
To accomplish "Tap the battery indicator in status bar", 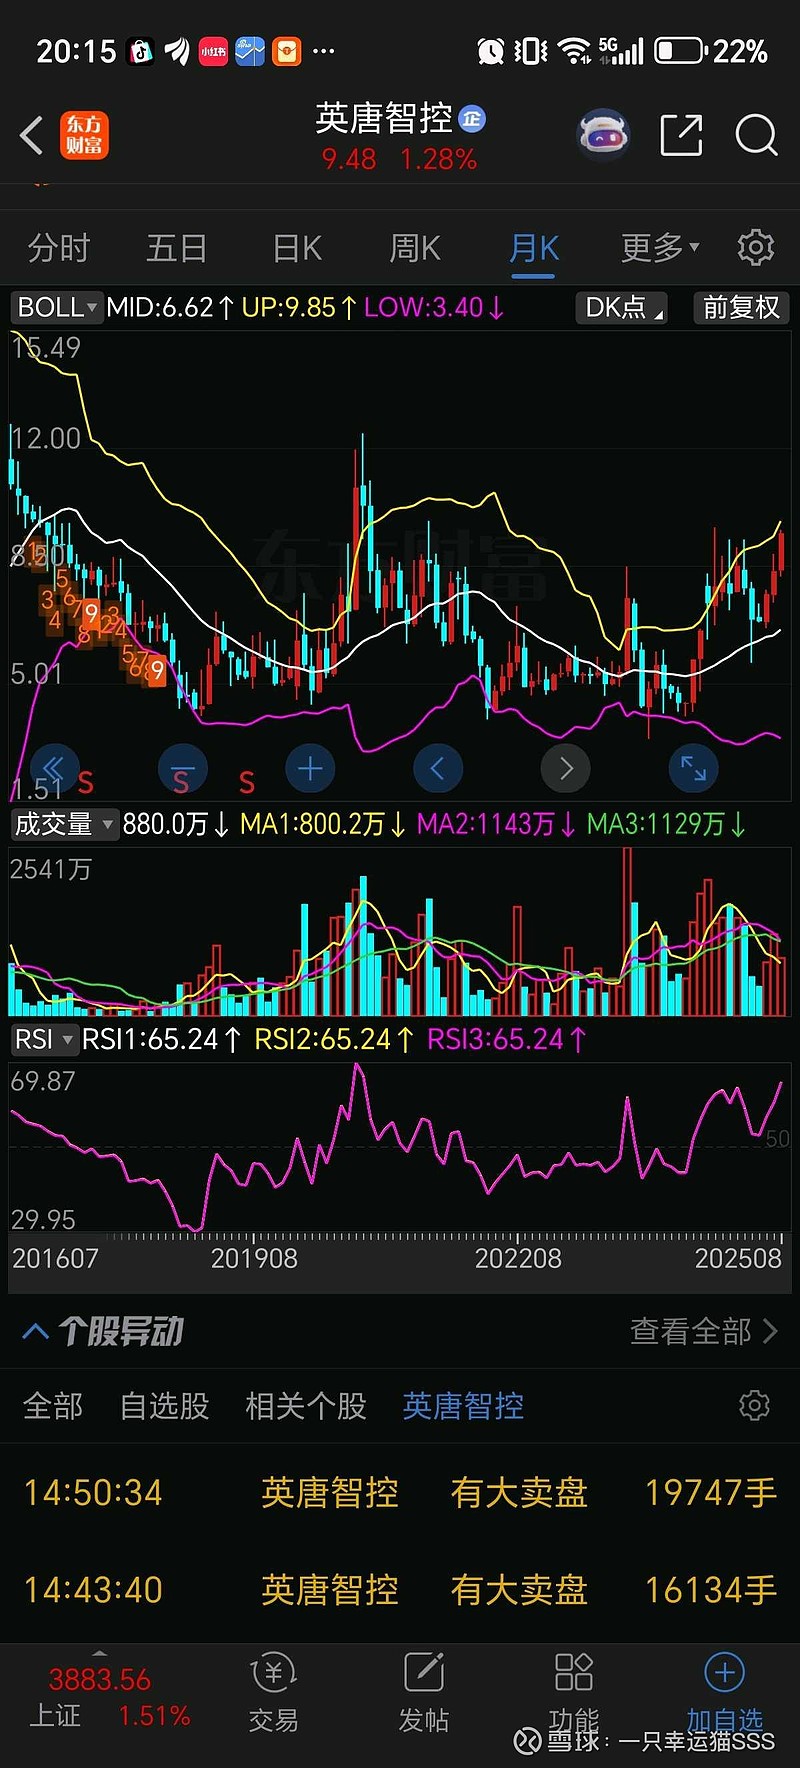I will pos(680,50).
